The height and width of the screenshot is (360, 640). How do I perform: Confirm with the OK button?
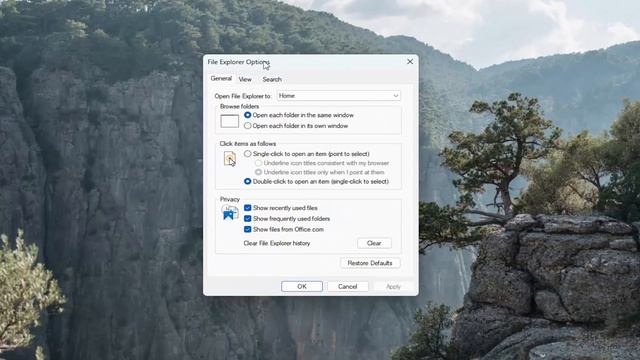(302, 287)
